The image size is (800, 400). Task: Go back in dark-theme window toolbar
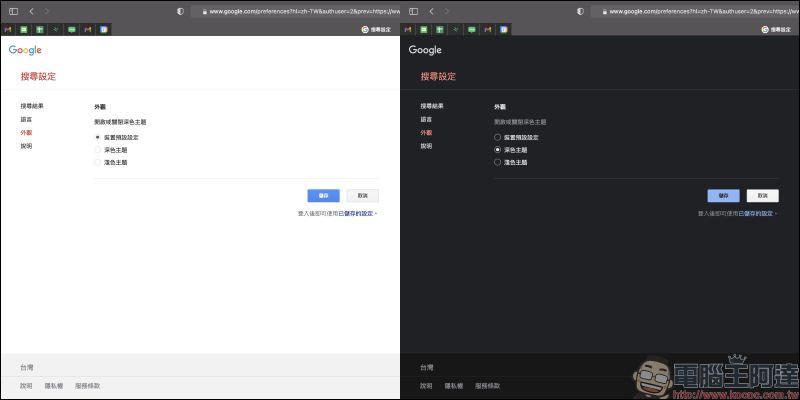pyautogui.click(x=432, y=11)
